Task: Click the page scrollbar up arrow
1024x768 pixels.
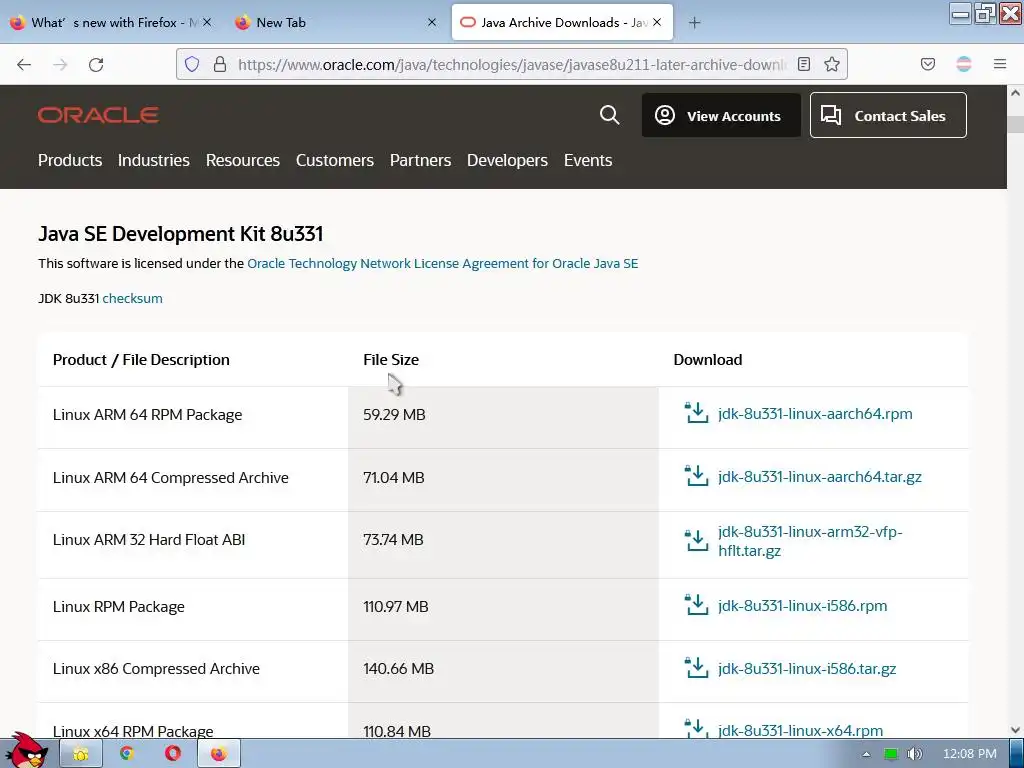Action: pos(1015,93)
